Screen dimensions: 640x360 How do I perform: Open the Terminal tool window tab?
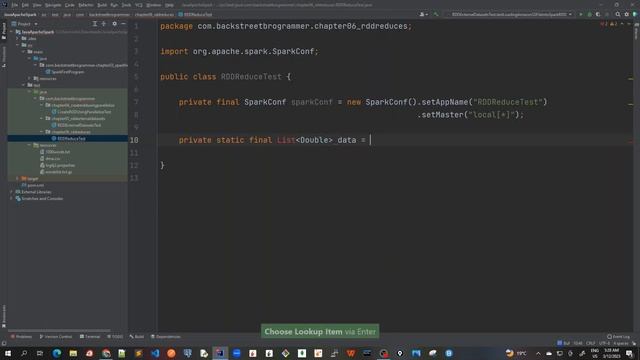click(x=90, y=337)
